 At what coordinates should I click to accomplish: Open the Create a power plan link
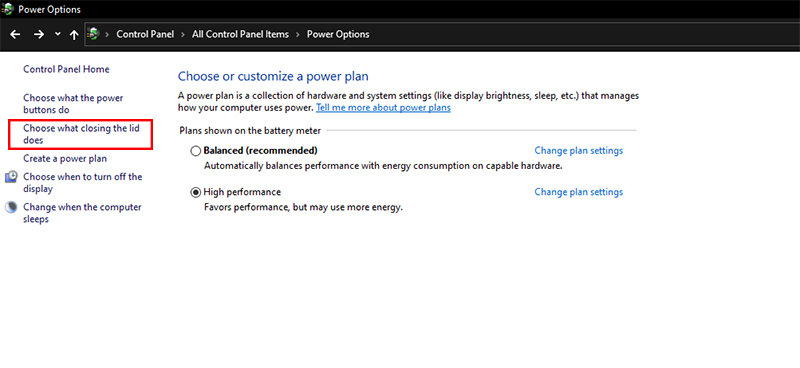[x=65, y=159]
